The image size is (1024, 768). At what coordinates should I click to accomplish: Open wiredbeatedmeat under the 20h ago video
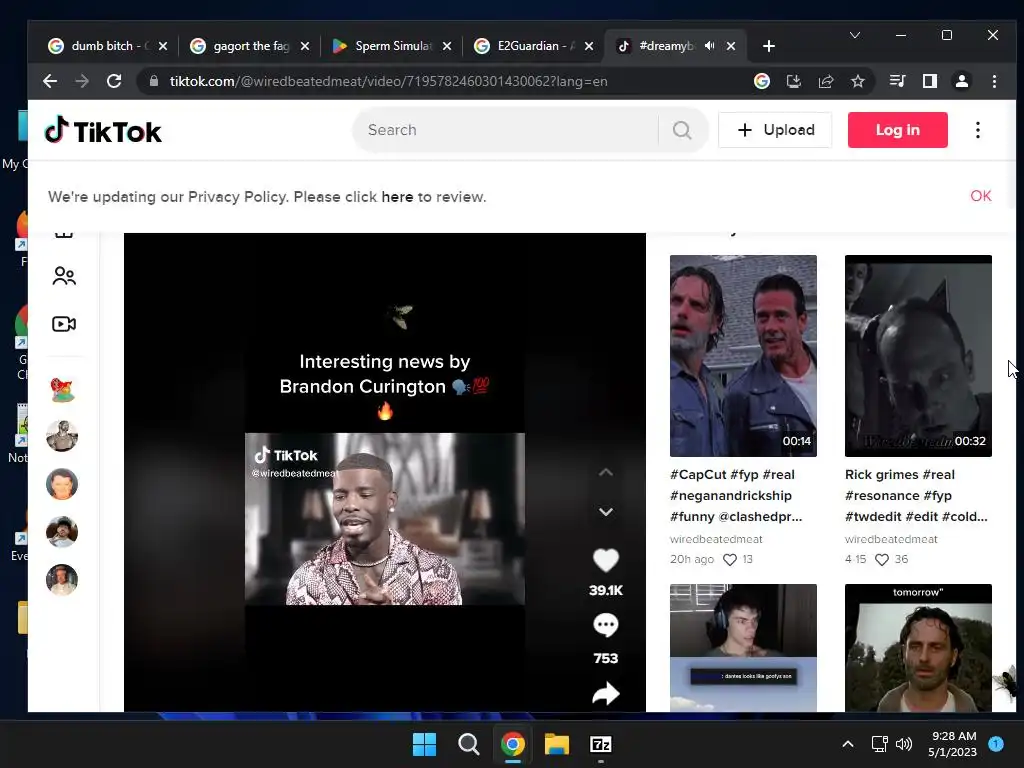716,539
